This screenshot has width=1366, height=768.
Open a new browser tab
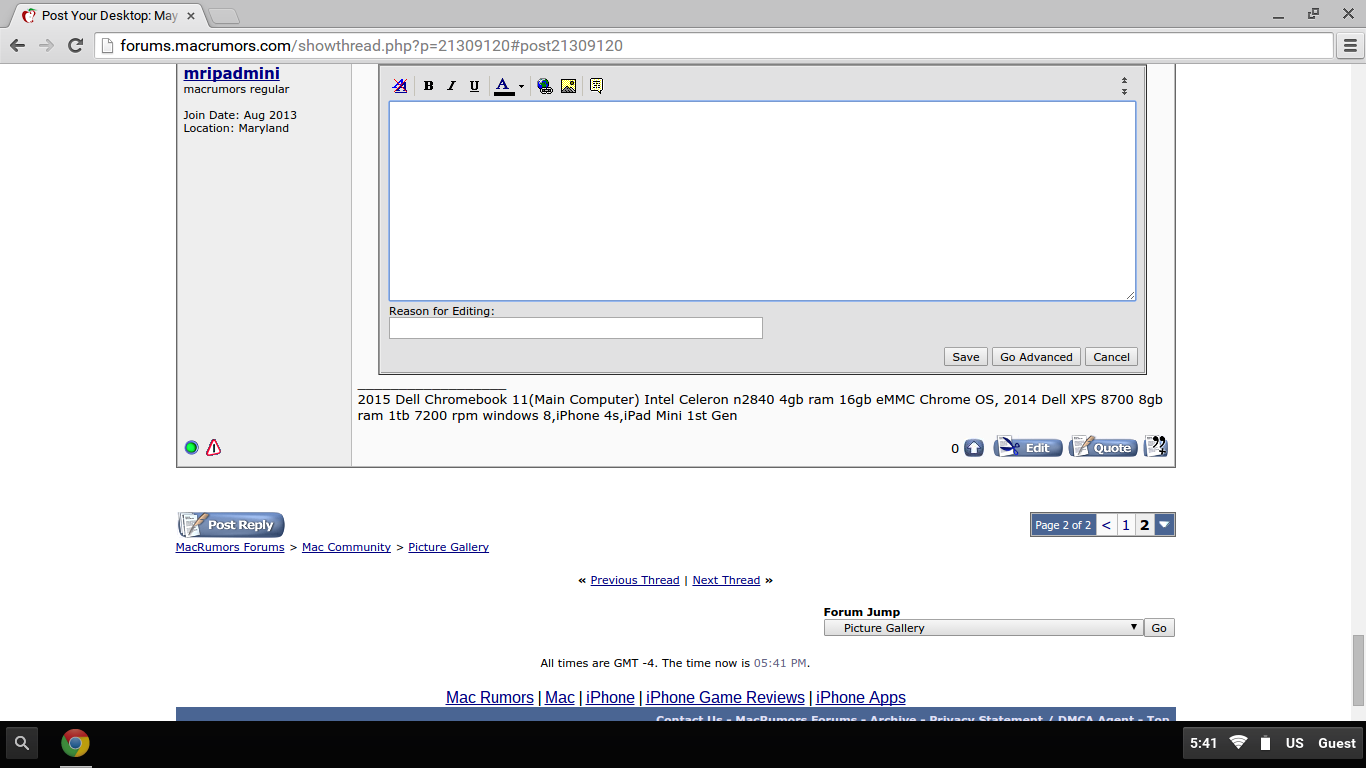tap(224, 16)
